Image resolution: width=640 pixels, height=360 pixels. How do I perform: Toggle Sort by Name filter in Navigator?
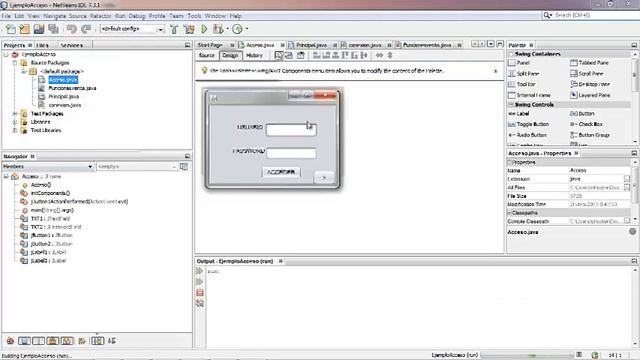tap(97, 341)
